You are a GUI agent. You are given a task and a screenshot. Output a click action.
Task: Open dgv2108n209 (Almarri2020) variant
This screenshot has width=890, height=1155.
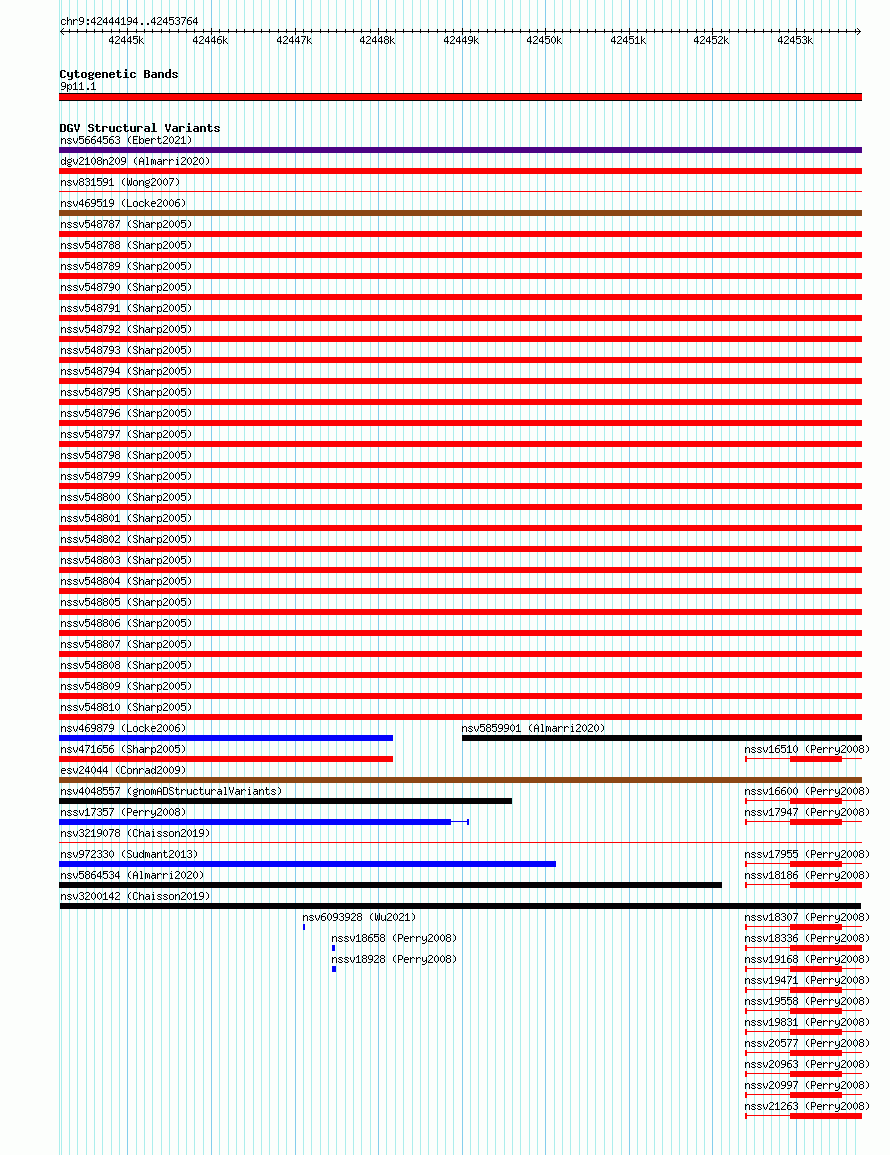click(135, 161)
